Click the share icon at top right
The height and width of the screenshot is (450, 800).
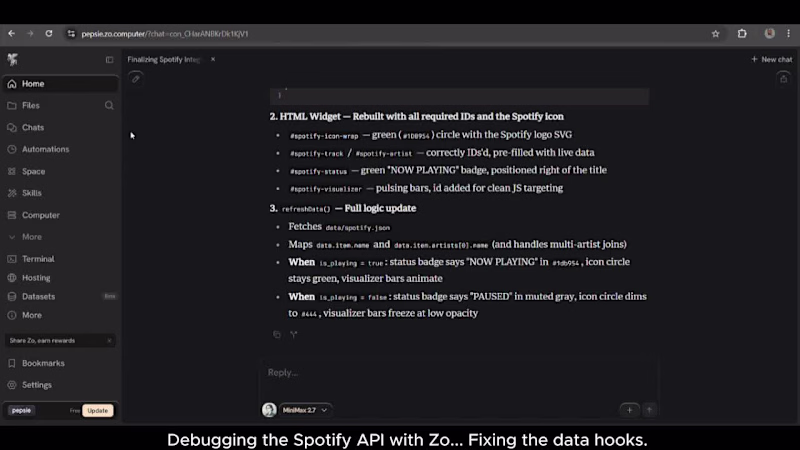point(783,79)
